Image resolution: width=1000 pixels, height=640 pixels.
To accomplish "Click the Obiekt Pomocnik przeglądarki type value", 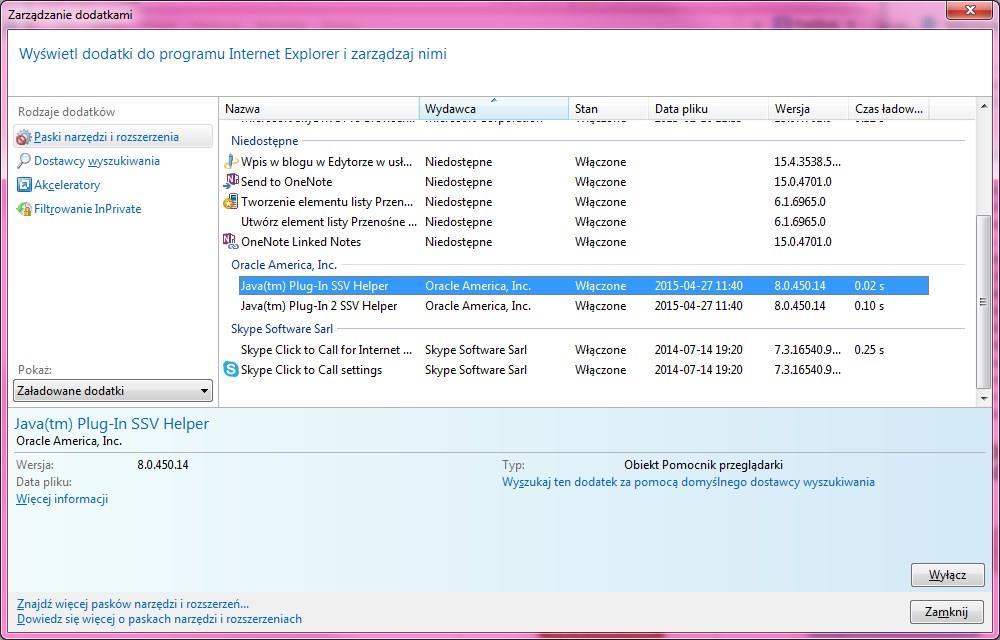I will tap(703, 465).
